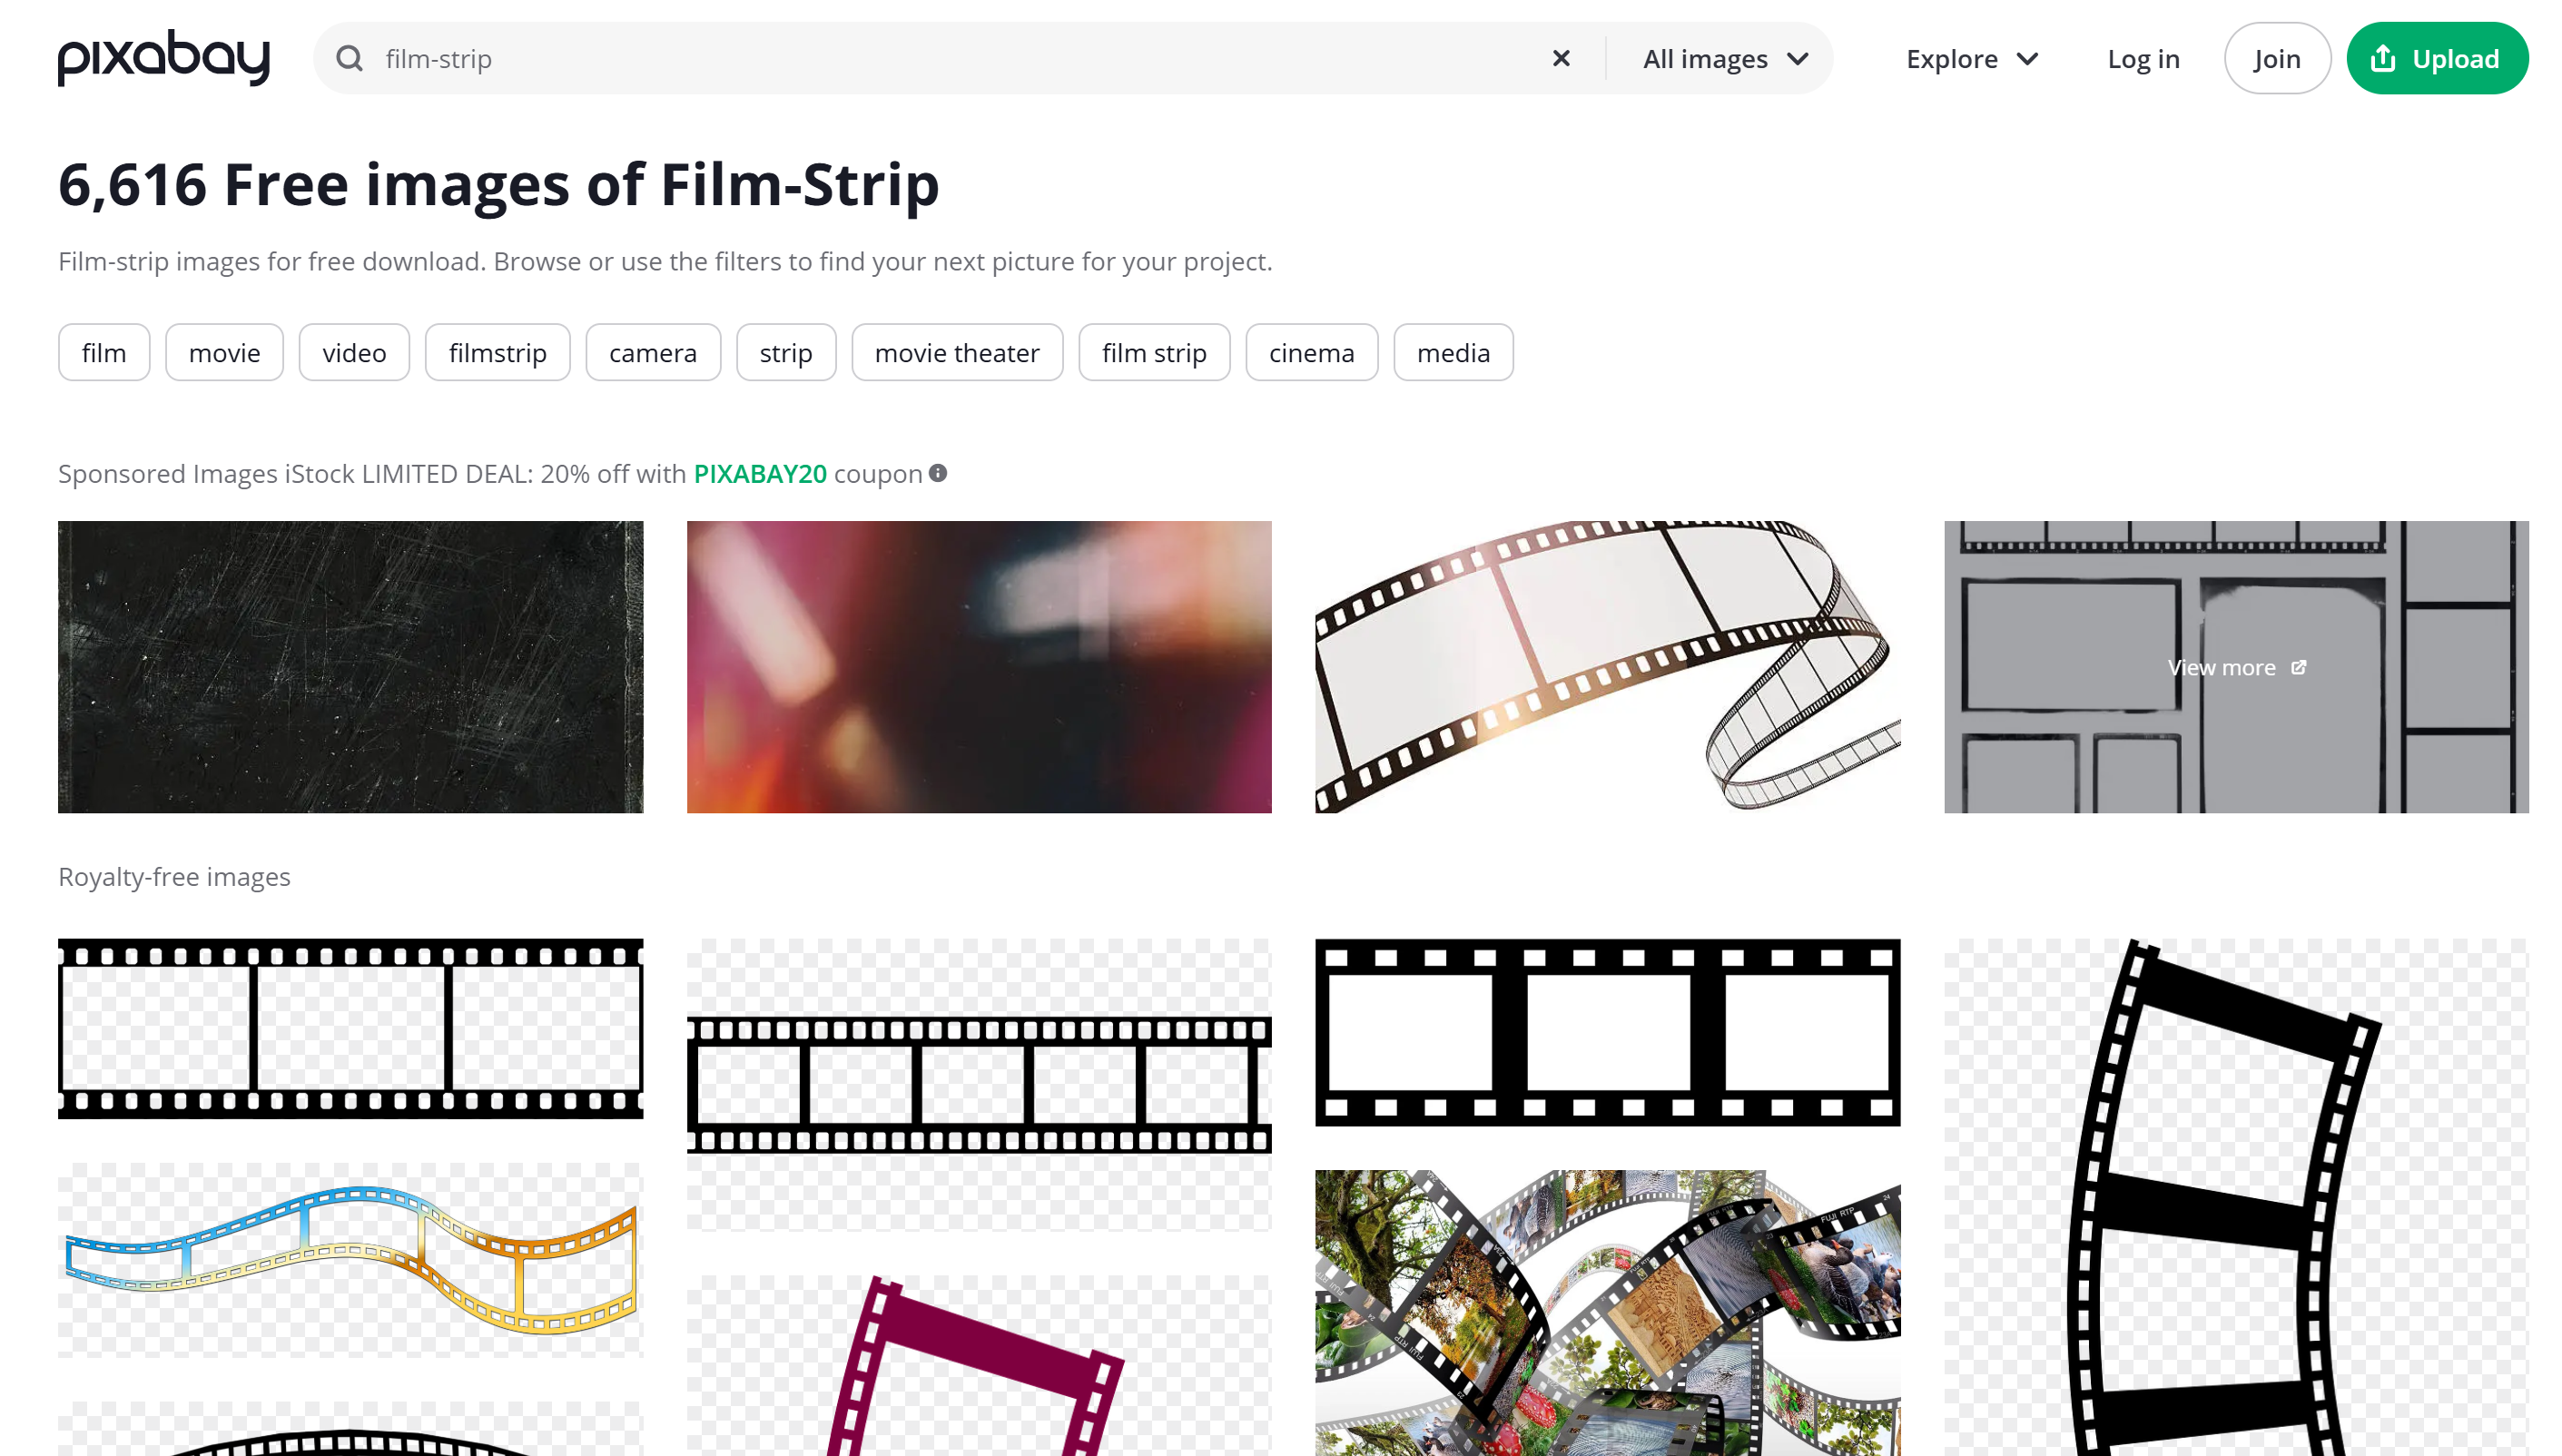Click inside the search input field
The height and width of the screenshot is (1456, 2562).
[800, 58]
